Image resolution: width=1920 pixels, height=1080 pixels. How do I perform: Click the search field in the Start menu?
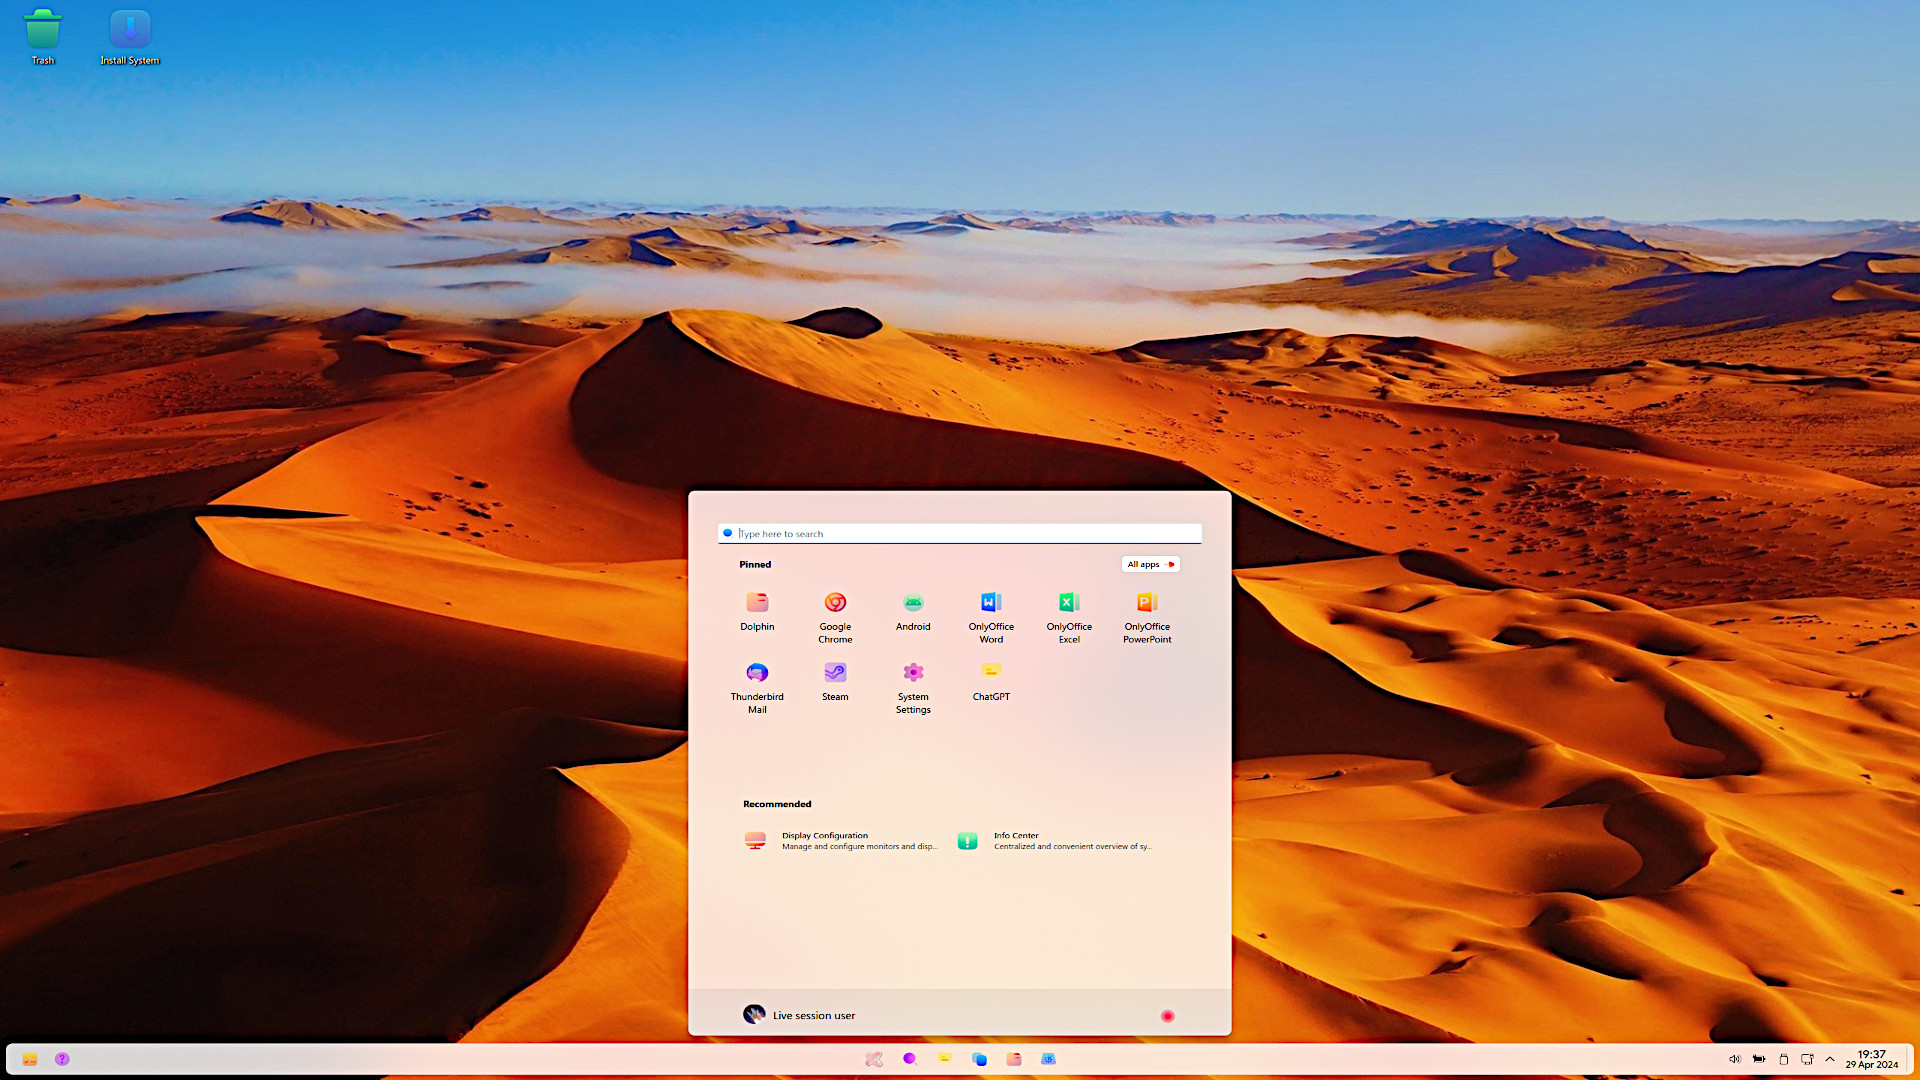point(959,533)
